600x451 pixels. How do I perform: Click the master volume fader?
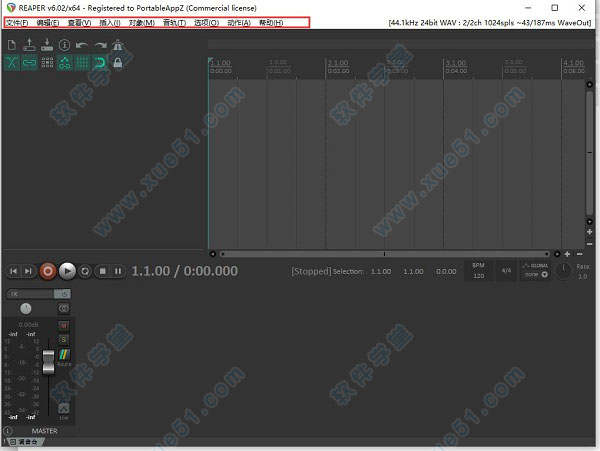(x=48, y=362)
